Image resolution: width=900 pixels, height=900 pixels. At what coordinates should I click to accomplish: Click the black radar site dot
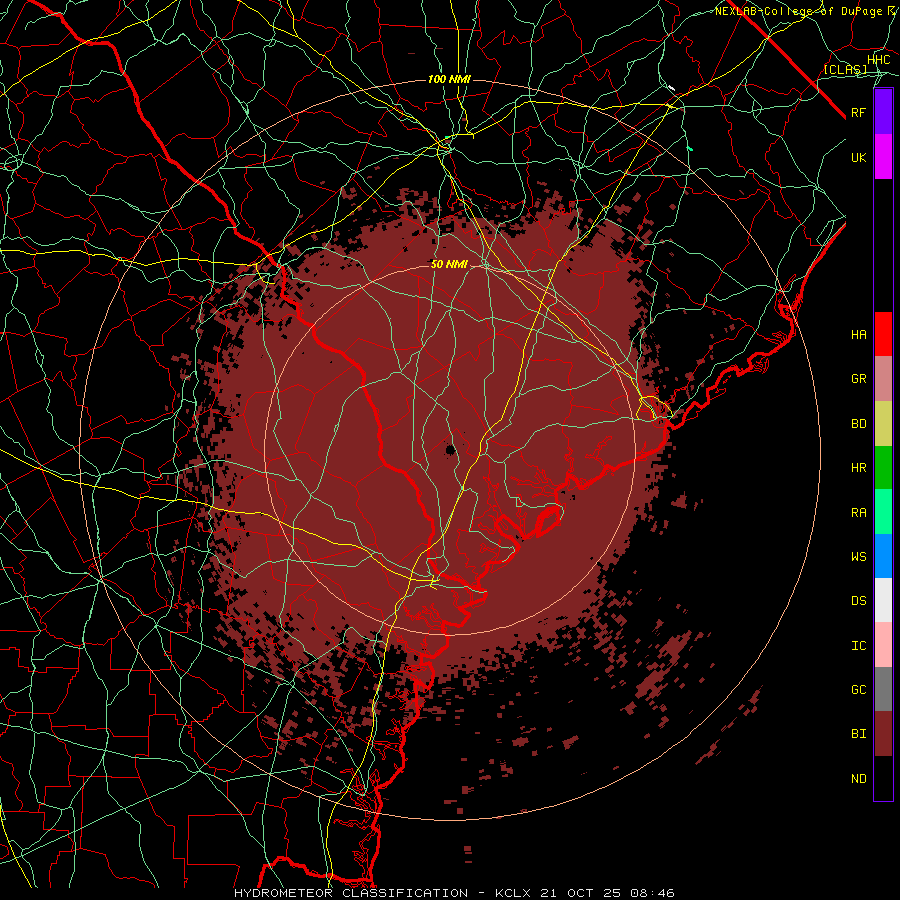pyautogui.click(x=451, y=449)
